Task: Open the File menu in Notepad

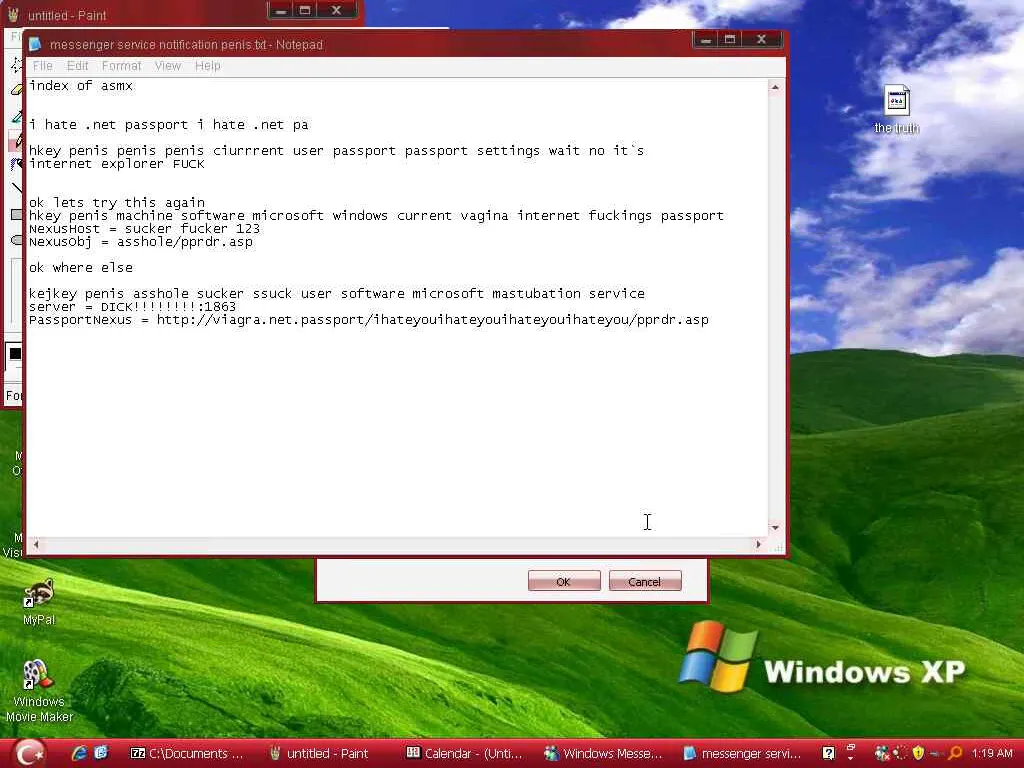Action: coord(42,66)
